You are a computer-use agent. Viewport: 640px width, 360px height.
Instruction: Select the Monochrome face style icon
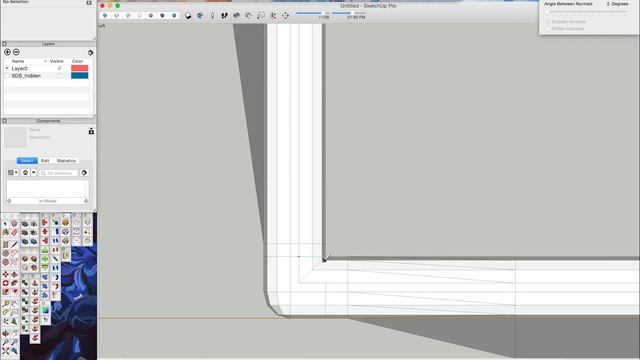[x=174, y=16]
